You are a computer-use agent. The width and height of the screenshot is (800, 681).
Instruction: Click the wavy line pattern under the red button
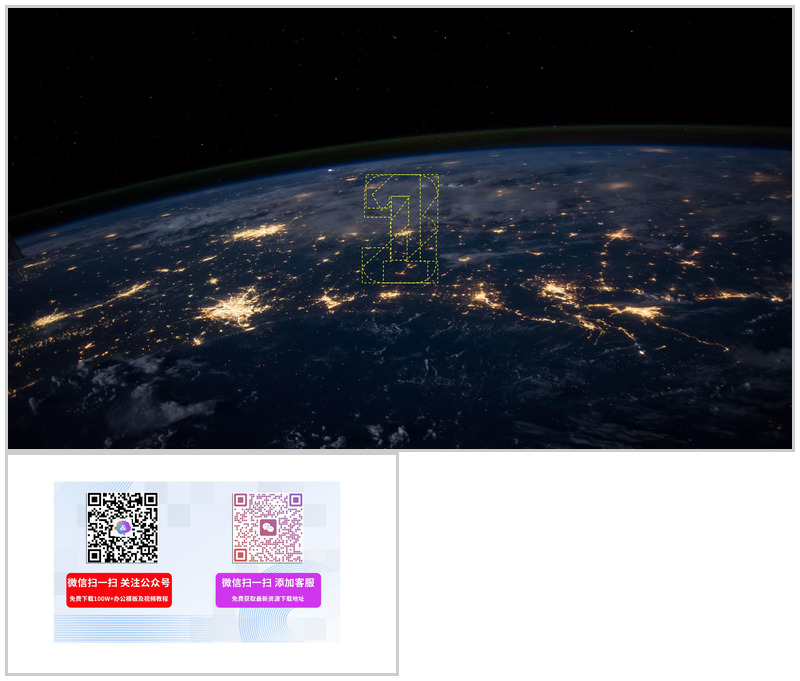click(120, 628)
